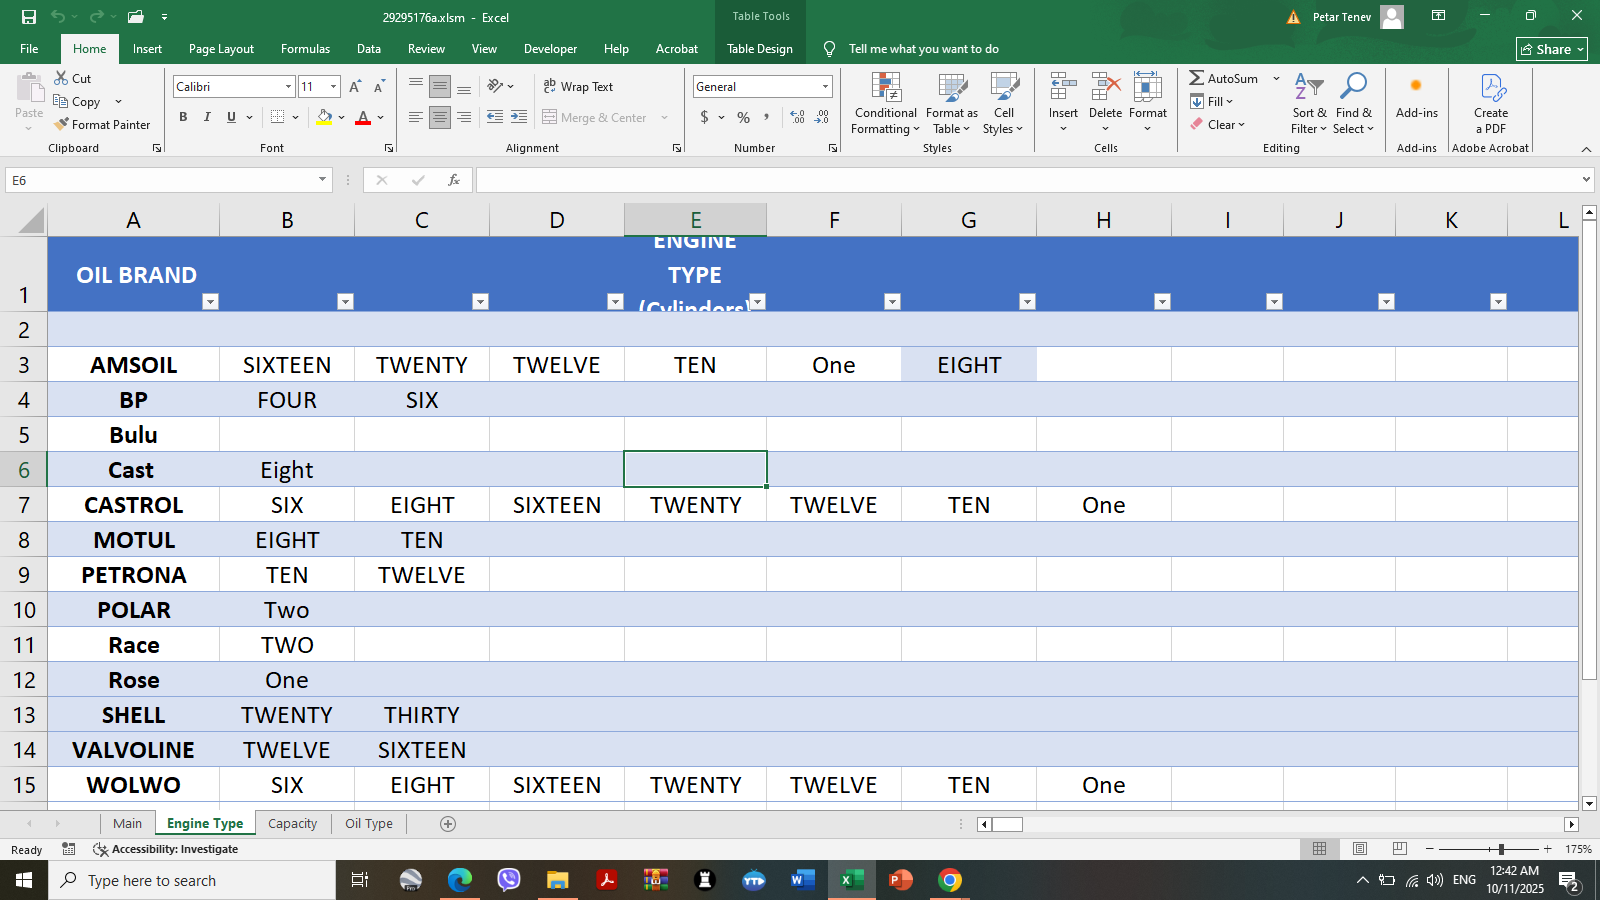This screenshot has width=1600, height=900.
Task: Click the Format Painter brush
Action: pyautogui.click(x=62, y=125)
